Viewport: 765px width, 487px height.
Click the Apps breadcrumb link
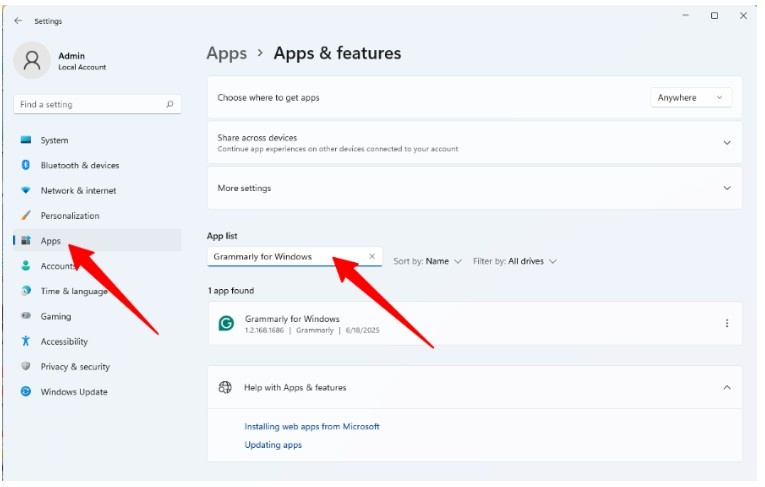226,53
